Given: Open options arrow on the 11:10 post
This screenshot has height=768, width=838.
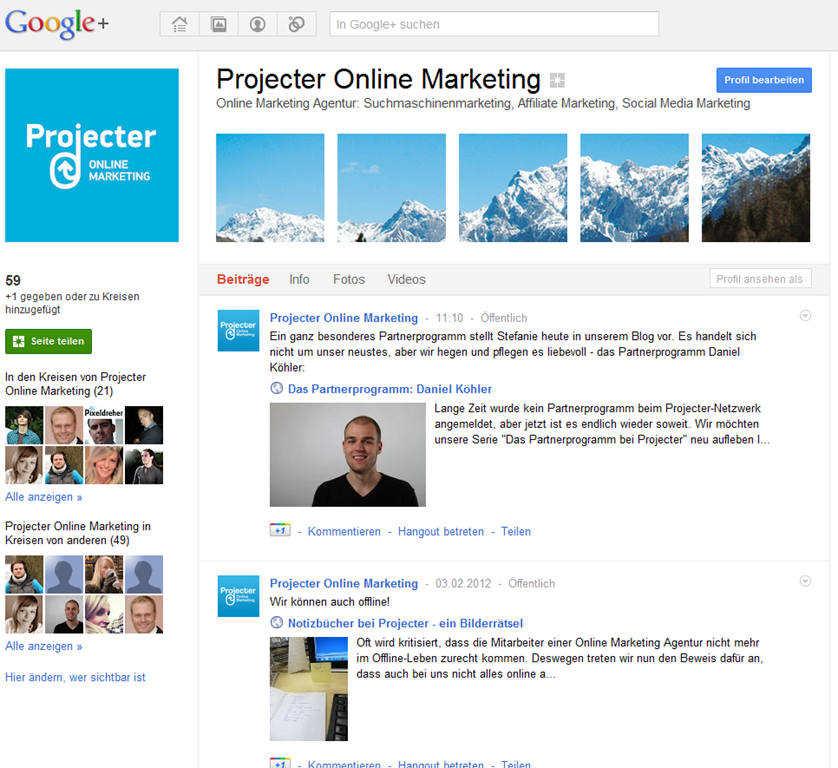Looking at the screenshot, I should click(x=805, y=316).
